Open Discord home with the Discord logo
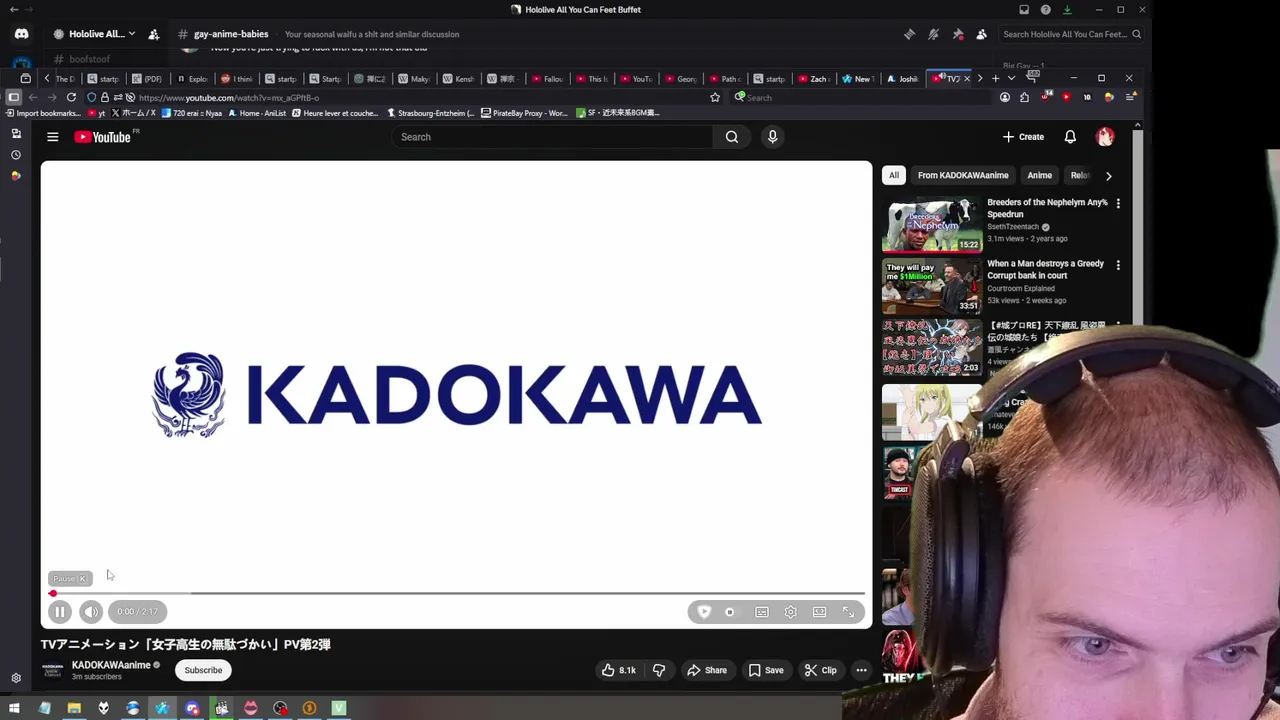 (x=22, y=34)
